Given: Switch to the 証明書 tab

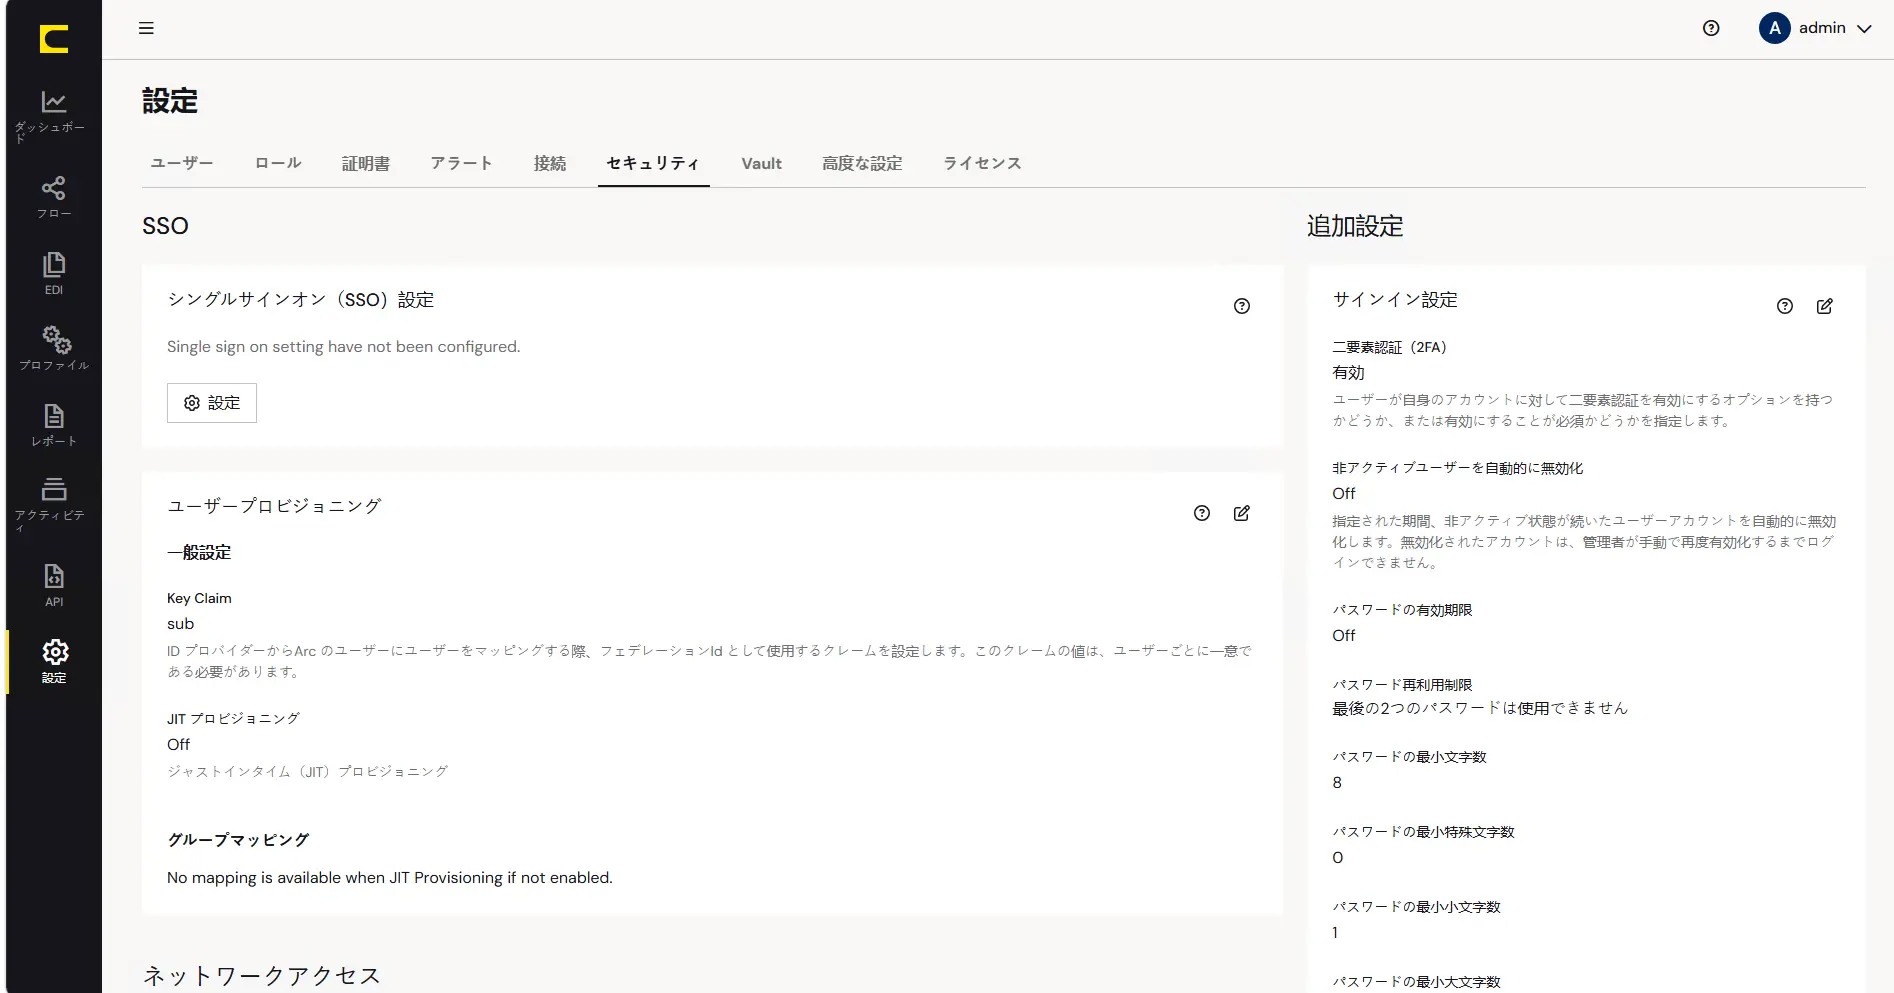Looking at the screenshot, I should pos(366,163).
